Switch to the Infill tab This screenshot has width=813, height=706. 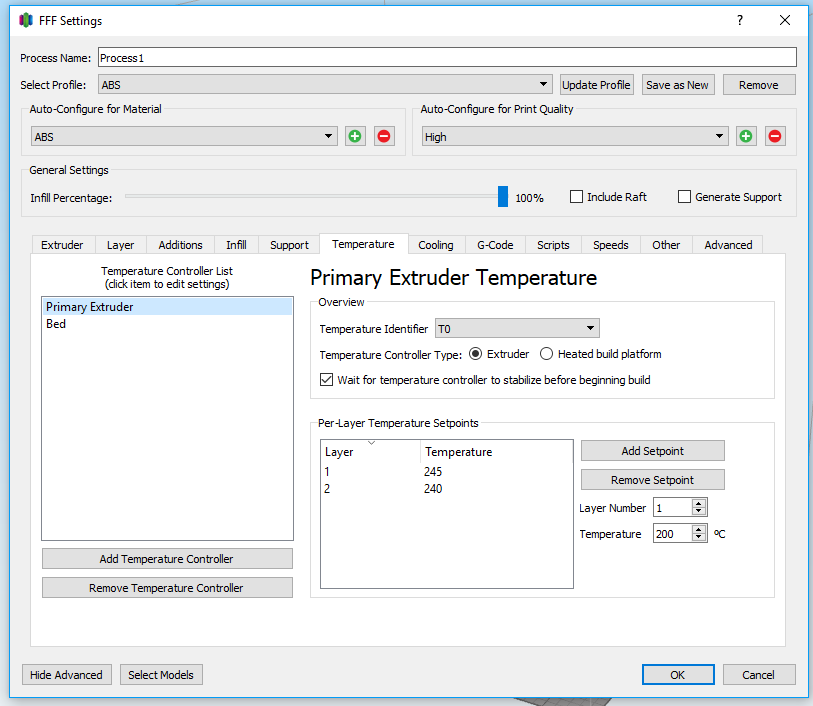(236, 245)
